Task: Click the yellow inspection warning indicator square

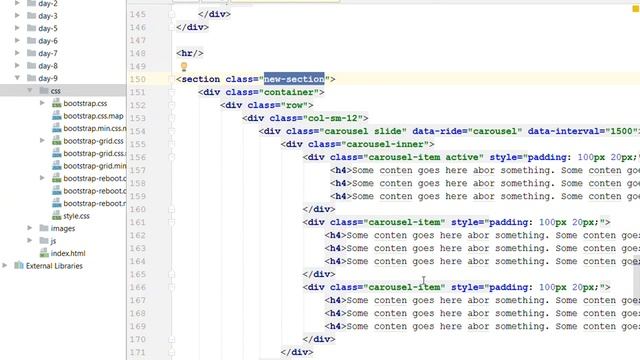Action: [636, 9]
